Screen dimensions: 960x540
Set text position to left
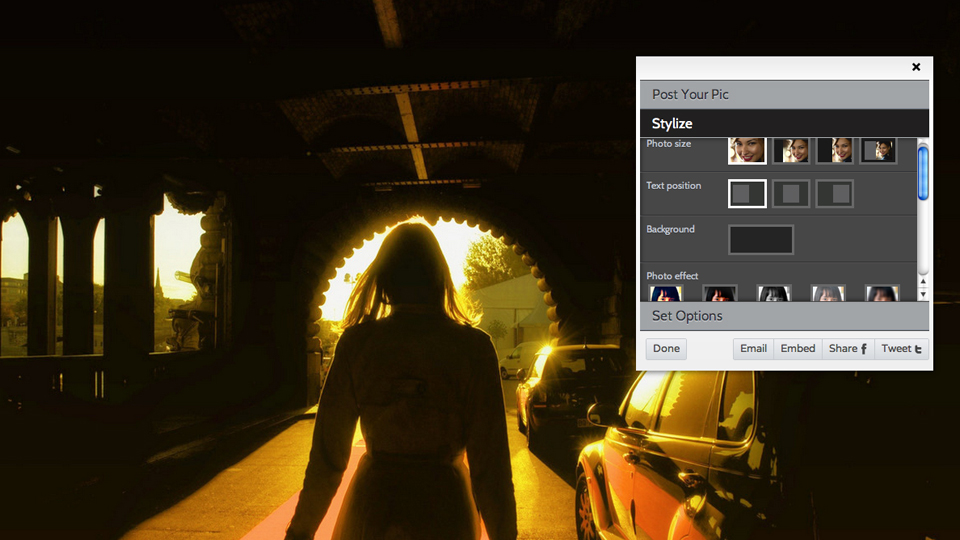click(747, 194)
